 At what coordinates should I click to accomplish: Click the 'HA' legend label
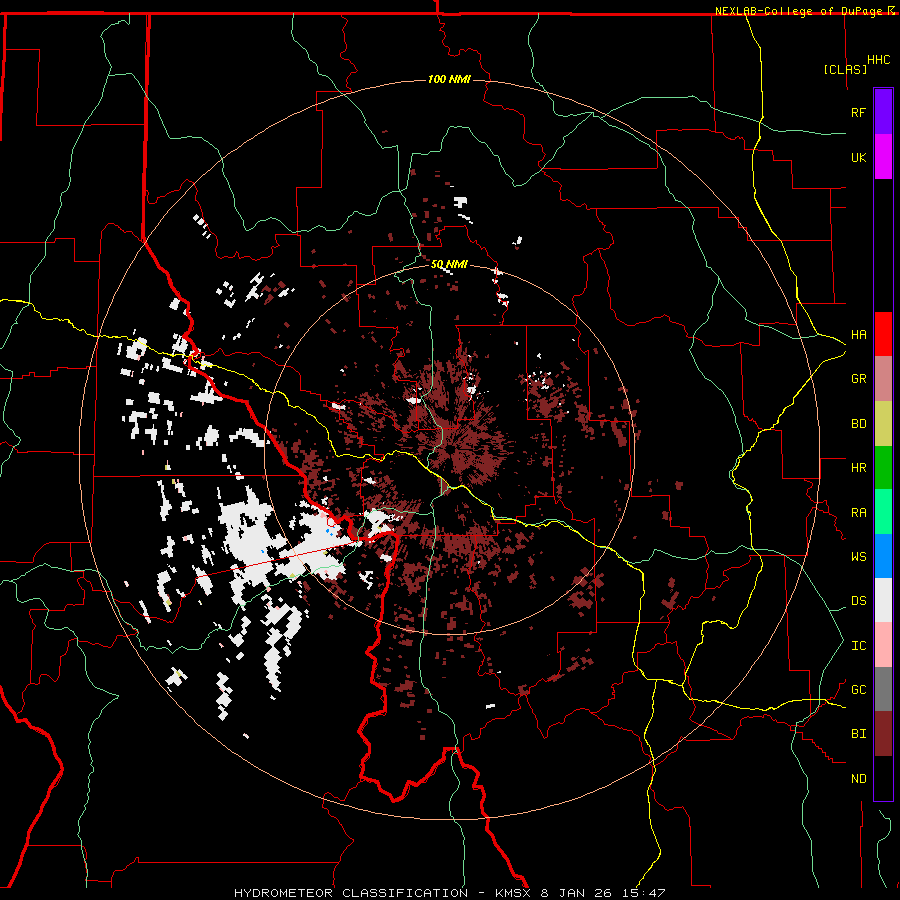tap(858, 335)
